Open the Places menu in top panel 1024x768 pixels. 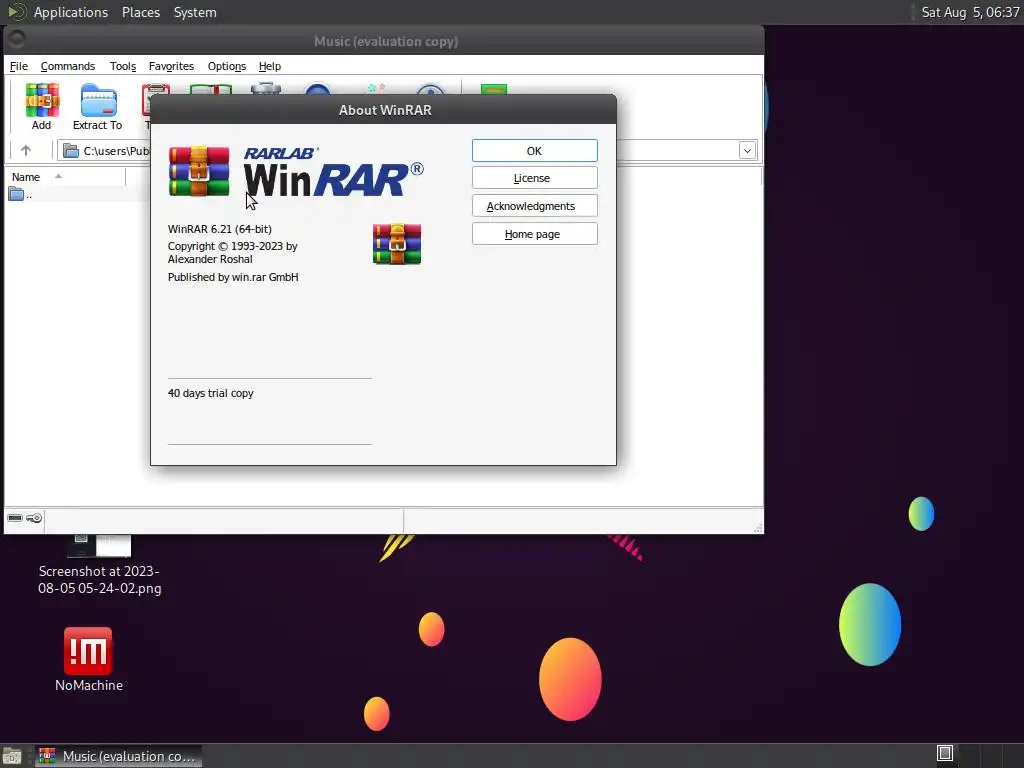140,12
